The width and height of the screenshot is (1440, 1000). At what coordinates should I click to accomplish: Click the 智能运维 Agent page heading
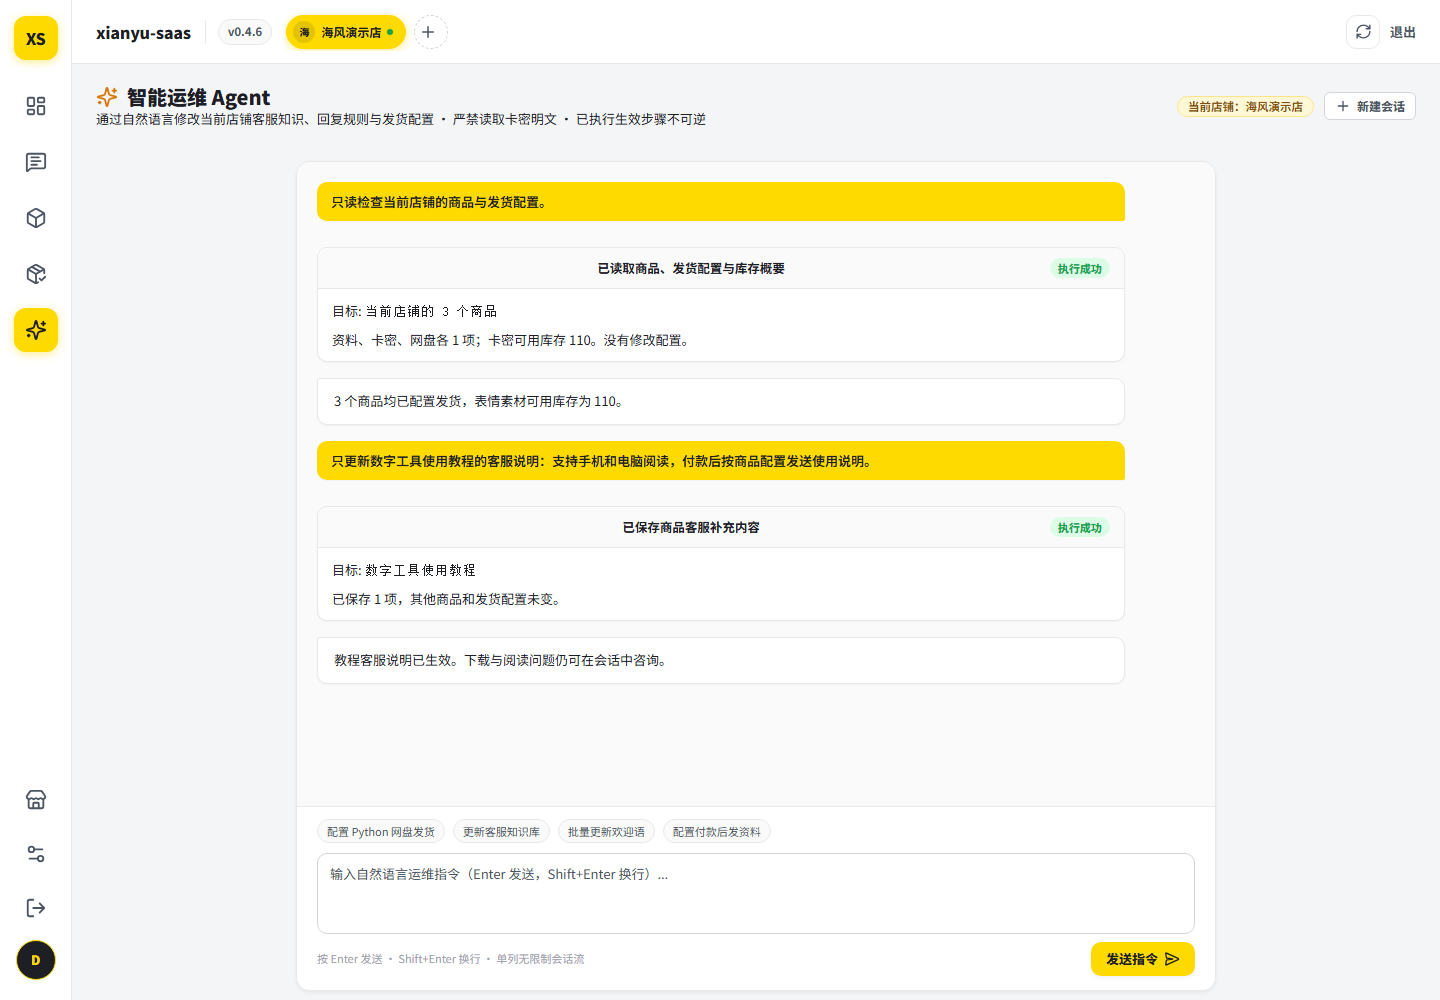[198, 97]
